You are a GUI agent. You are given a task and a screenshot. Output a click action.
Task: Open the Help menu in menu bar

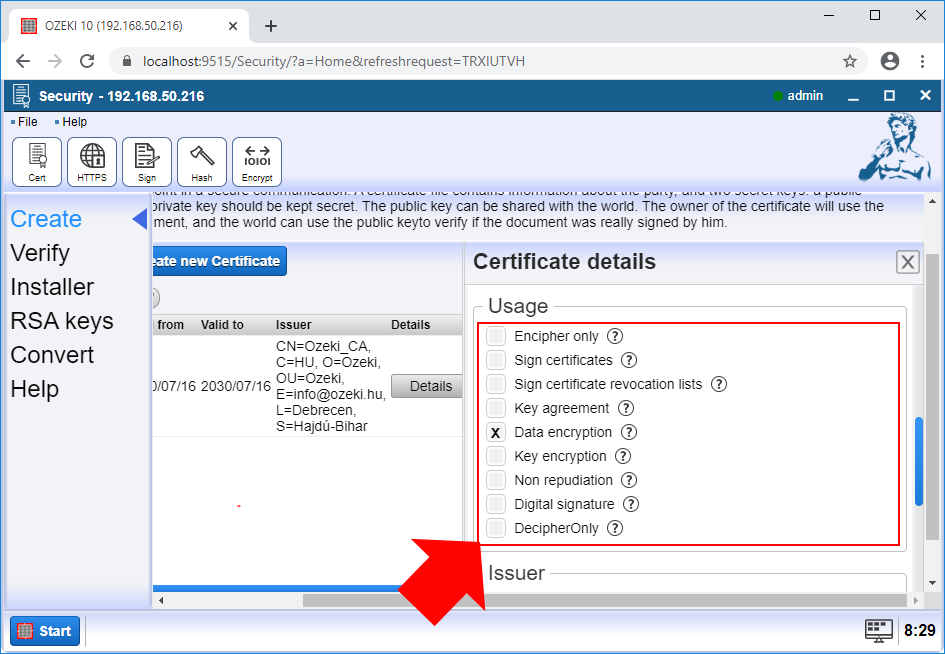tap(71, 122)
